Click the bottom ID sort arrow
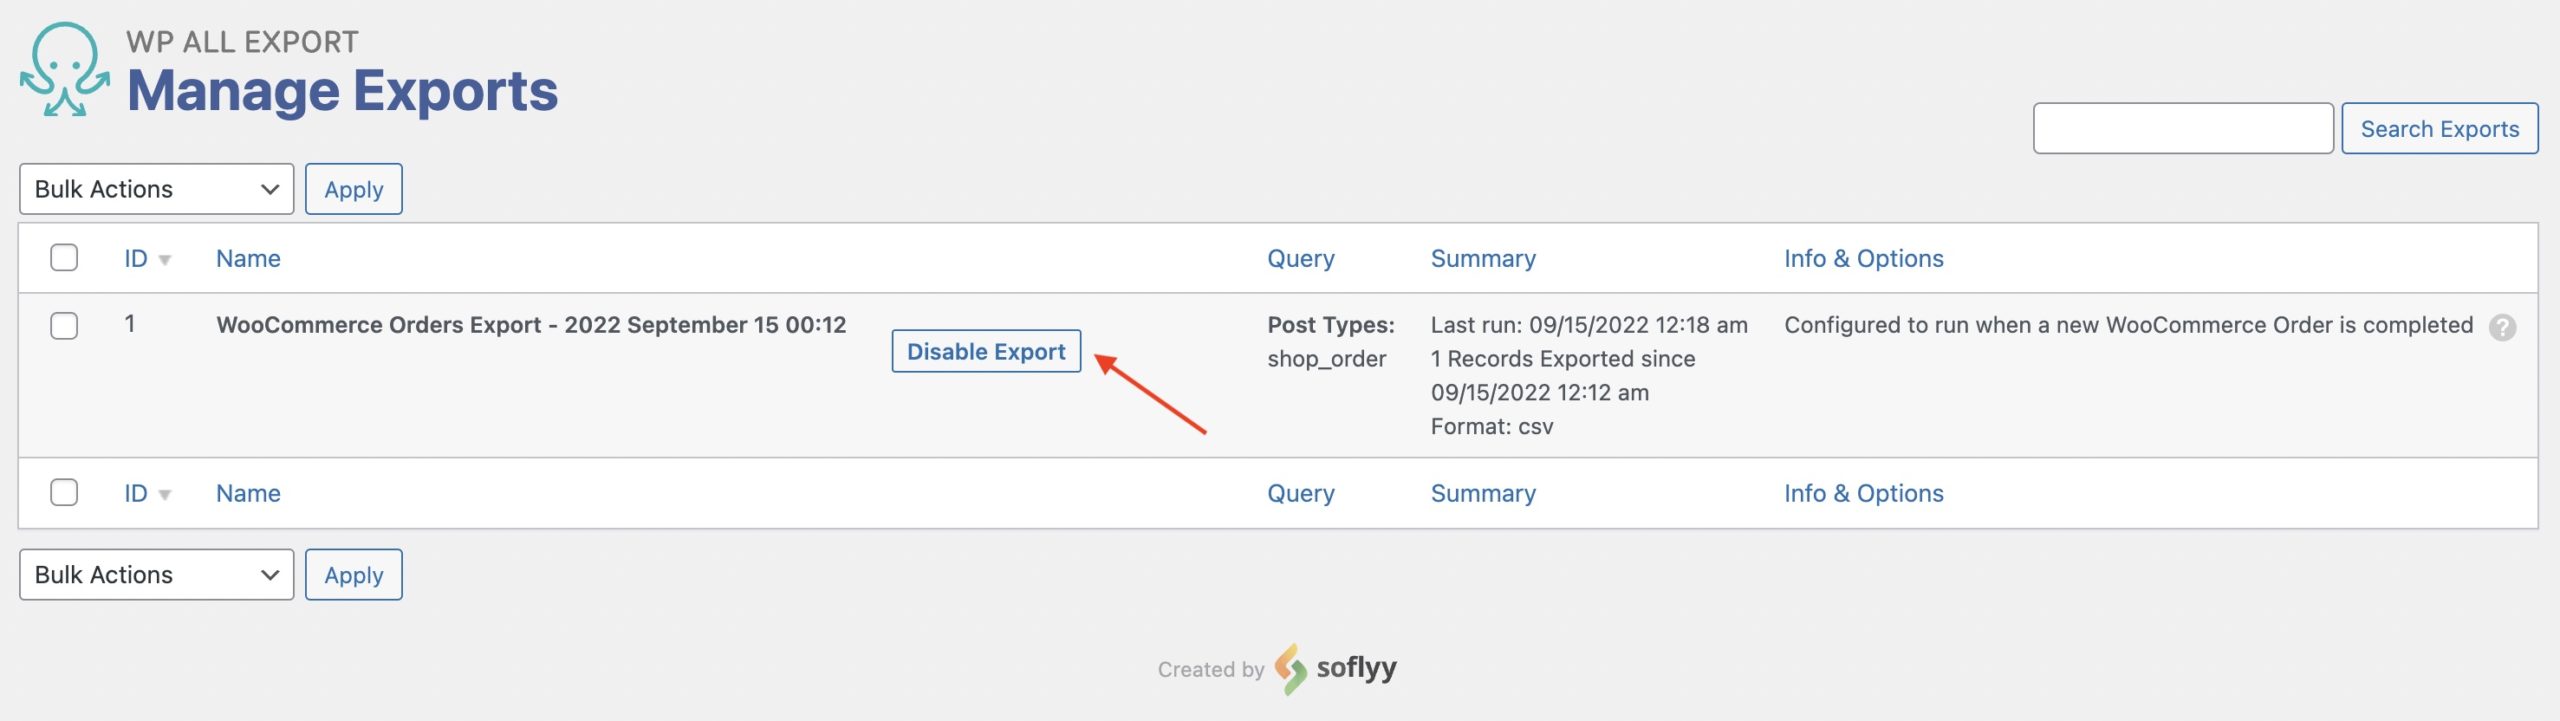This screenshot has width=2560, height=721. click(x=165, y=495)
